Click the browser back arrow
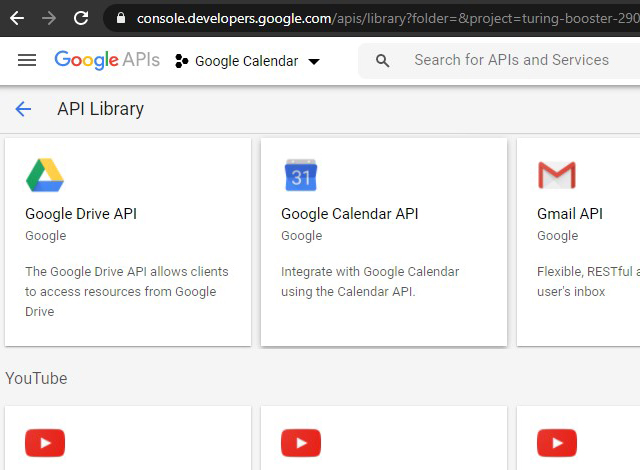 coord(17,18)
